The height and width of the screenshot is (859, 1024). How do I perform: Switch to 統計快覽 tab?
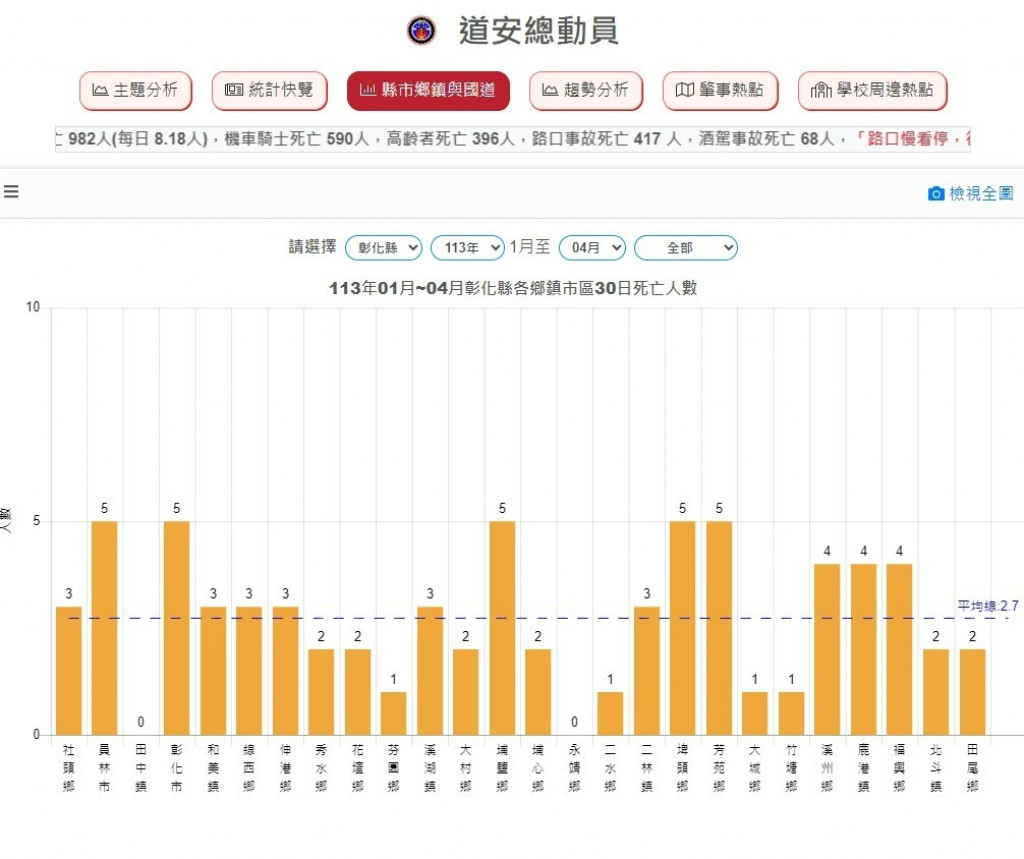pos(269,91)
